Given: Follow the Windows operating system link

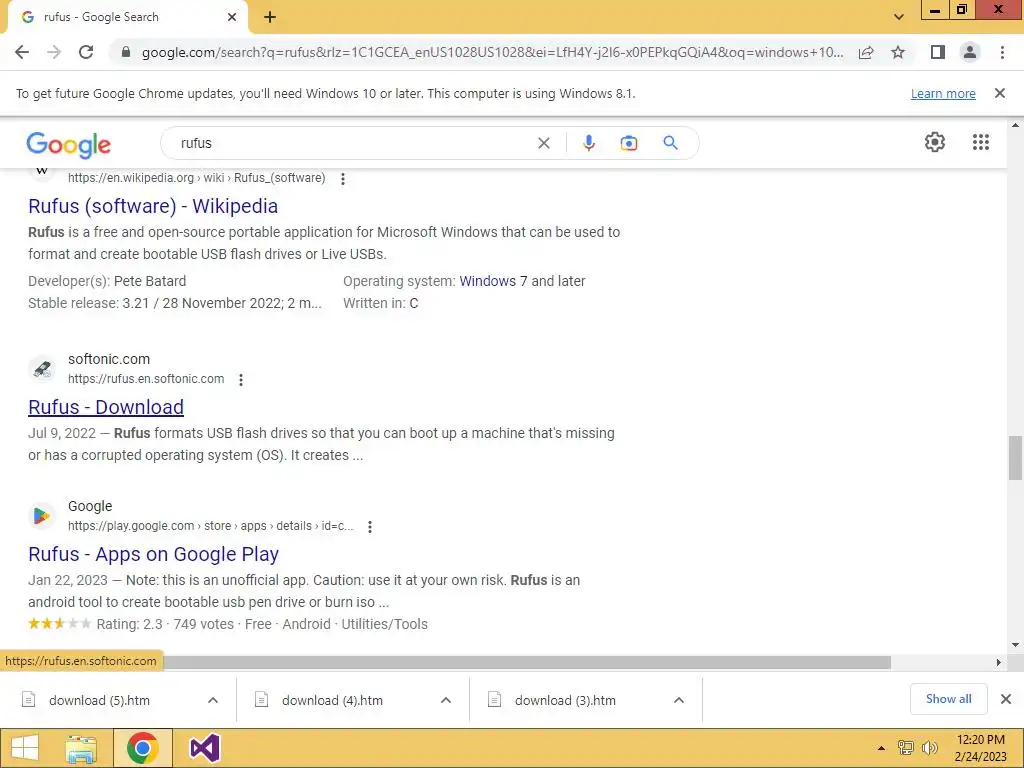Looking at the screenshot, I should [x=492, y=281].
